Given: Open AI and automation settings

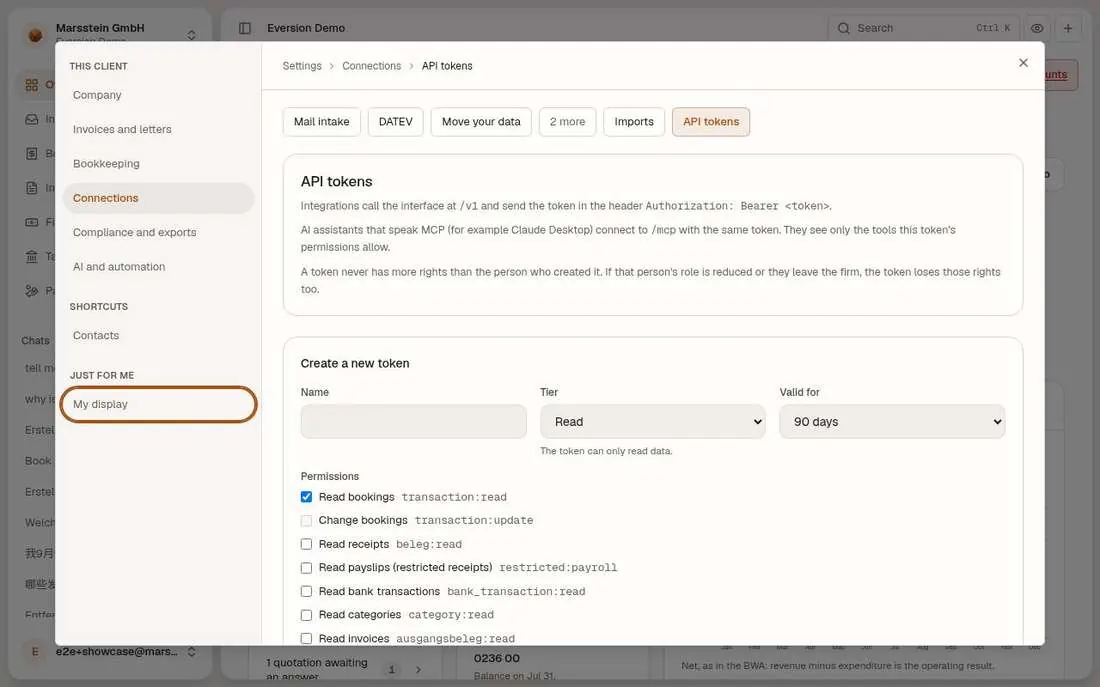Looking at the screenshot, I should (158, 267).
